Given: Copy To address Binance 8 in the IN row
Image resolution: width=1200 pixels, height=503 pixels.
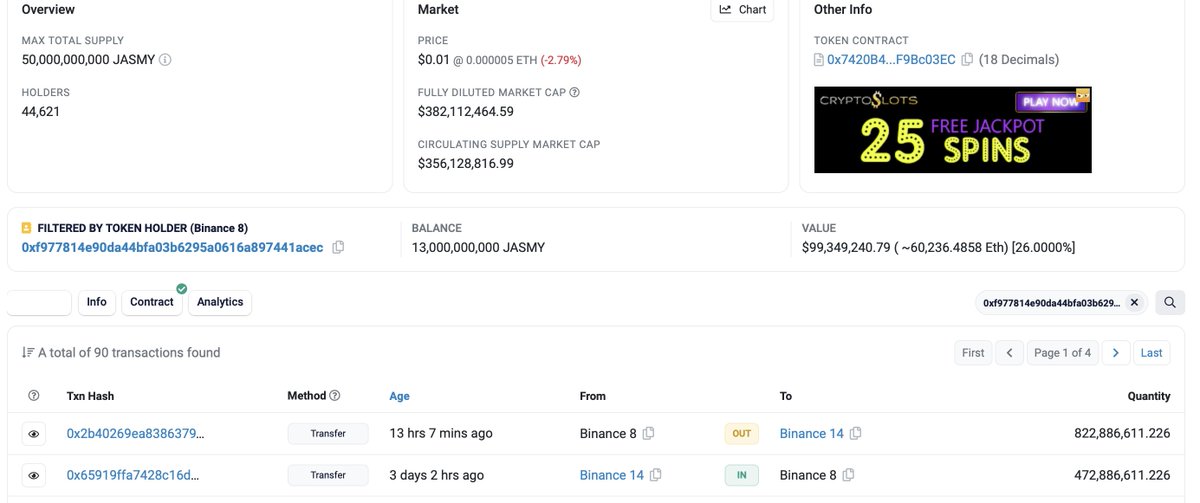Looking at the screenshot, I should coord(848,475).
